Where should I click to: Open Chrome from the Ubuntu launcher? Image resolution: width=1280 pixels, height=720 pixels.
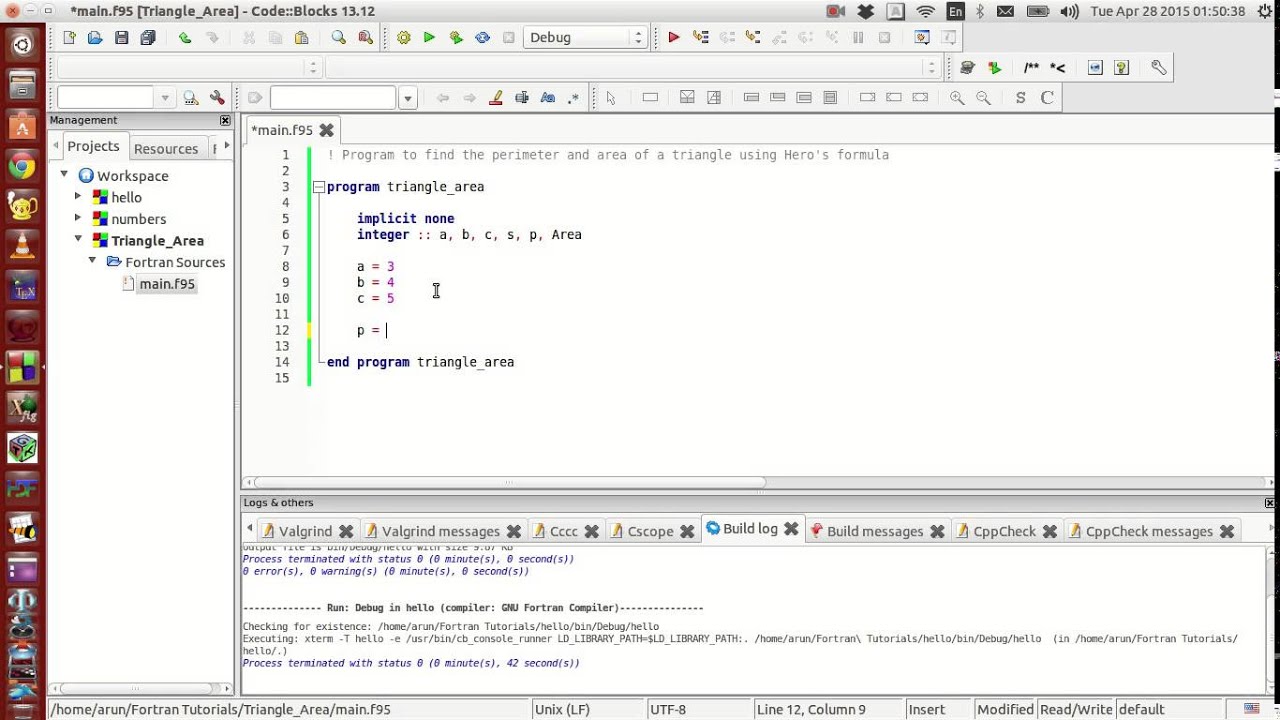click(21, 167)
